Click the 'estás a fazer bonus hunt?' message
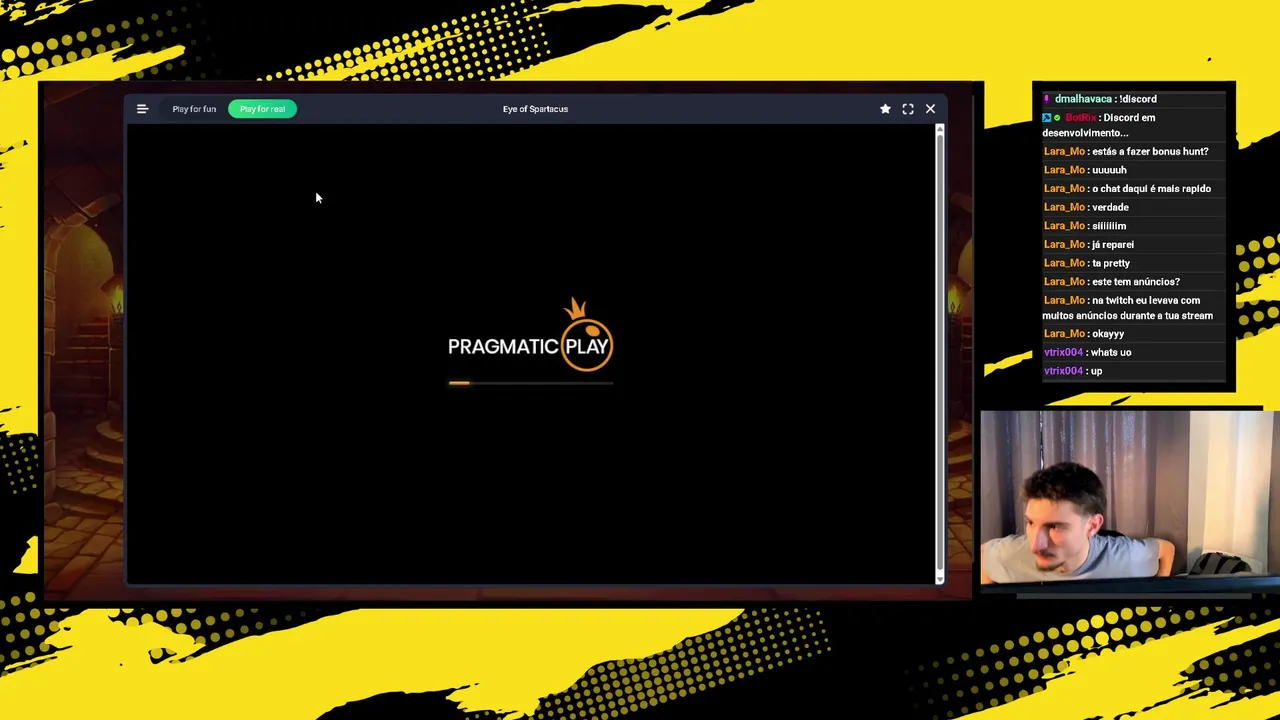Screen dimensions: 1280x720 (x=1150, y=151)
